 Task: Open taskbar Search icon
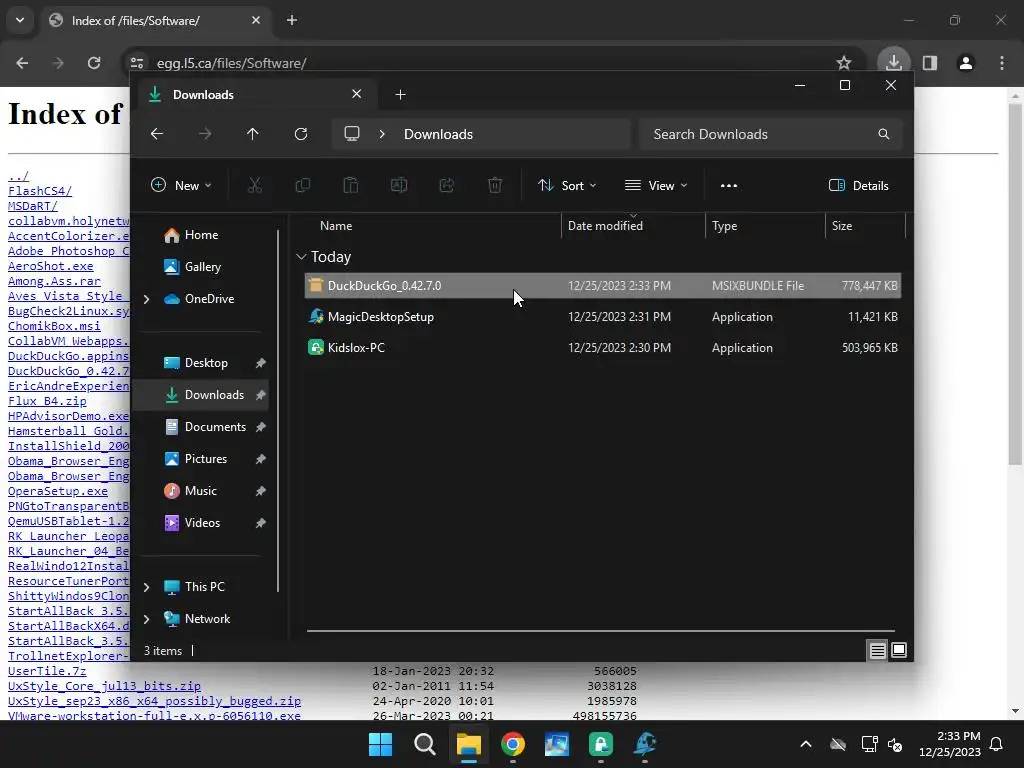coord(424,744)
